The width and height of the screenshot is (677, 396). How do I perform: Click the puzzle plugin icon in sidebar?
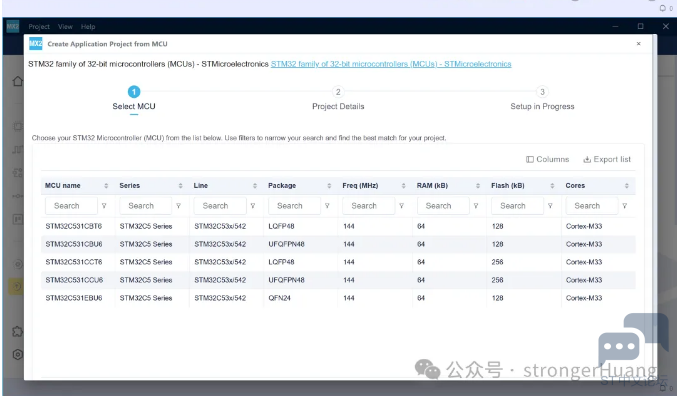pyautogui.click(x=17, y=332)
